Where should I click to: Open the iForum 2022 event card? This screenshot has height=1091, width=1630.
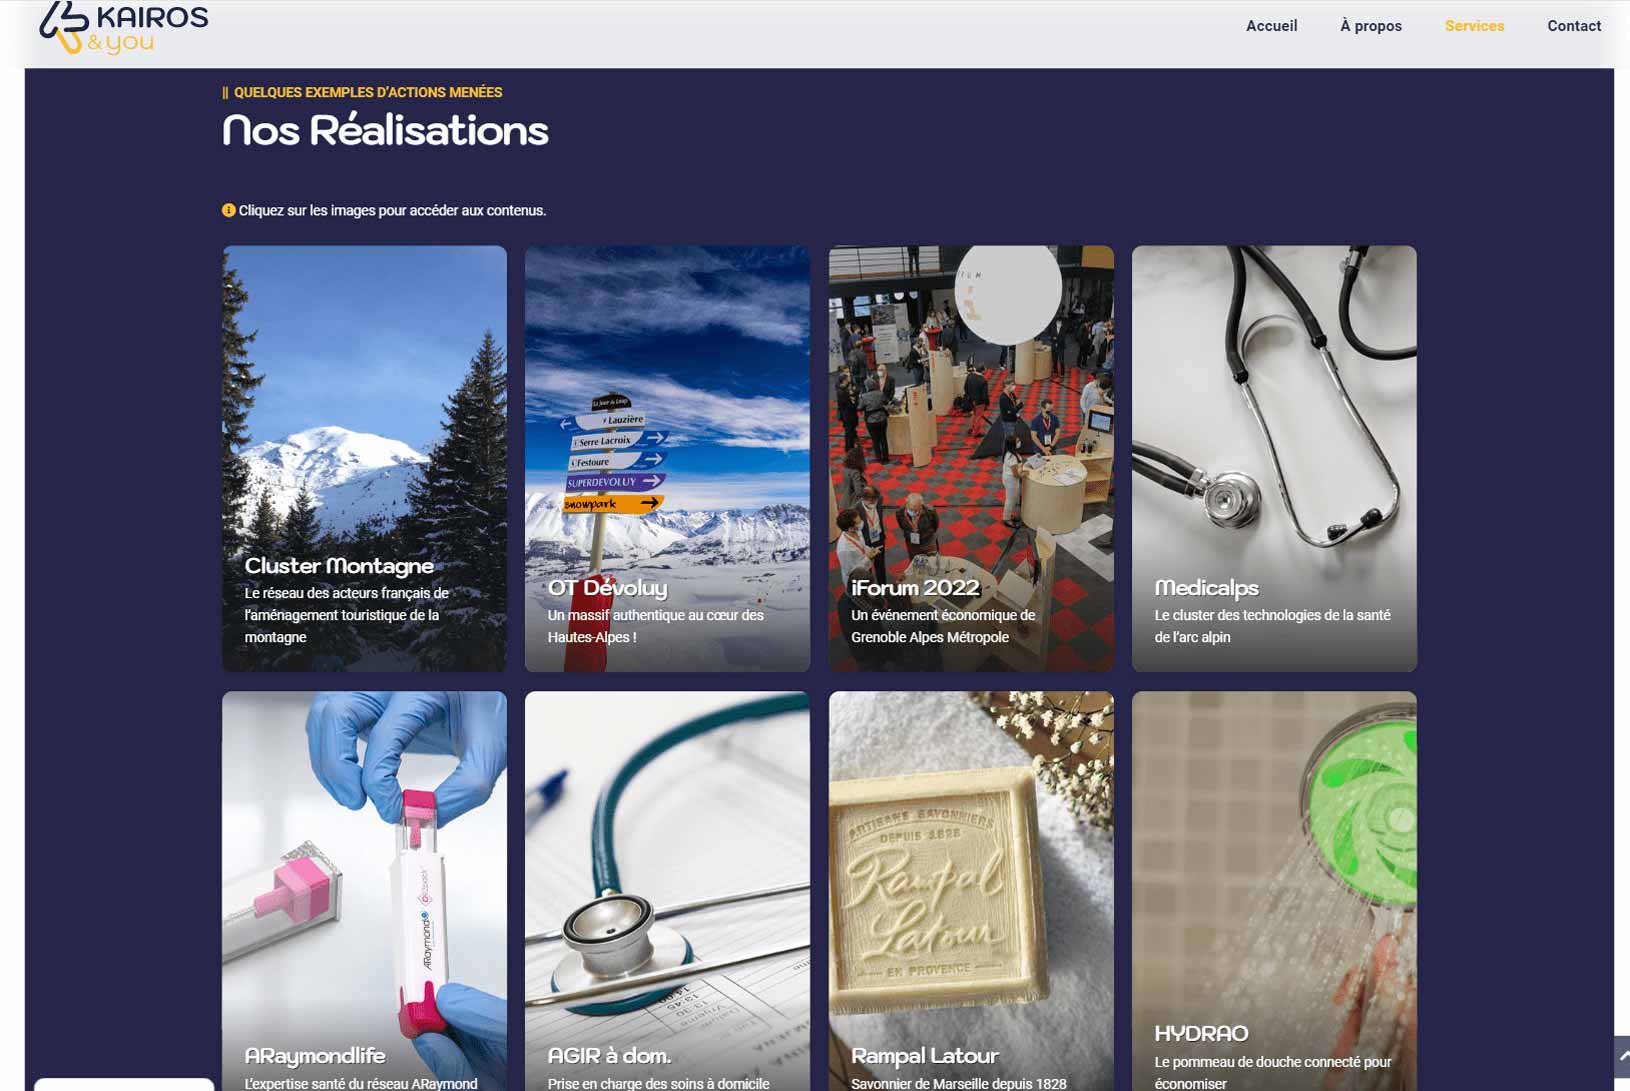(971, 458)
